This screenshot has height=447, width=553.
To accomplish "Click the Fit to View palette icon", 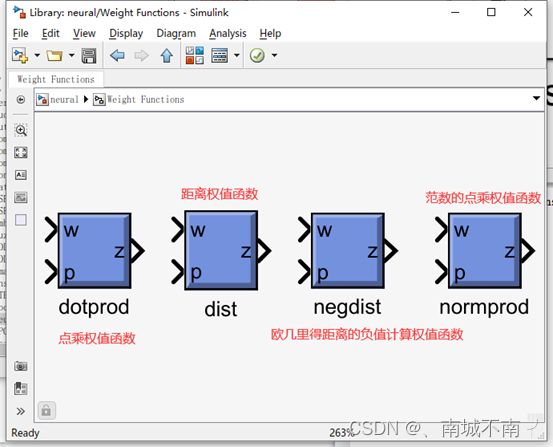I will [x=21, y=152].
